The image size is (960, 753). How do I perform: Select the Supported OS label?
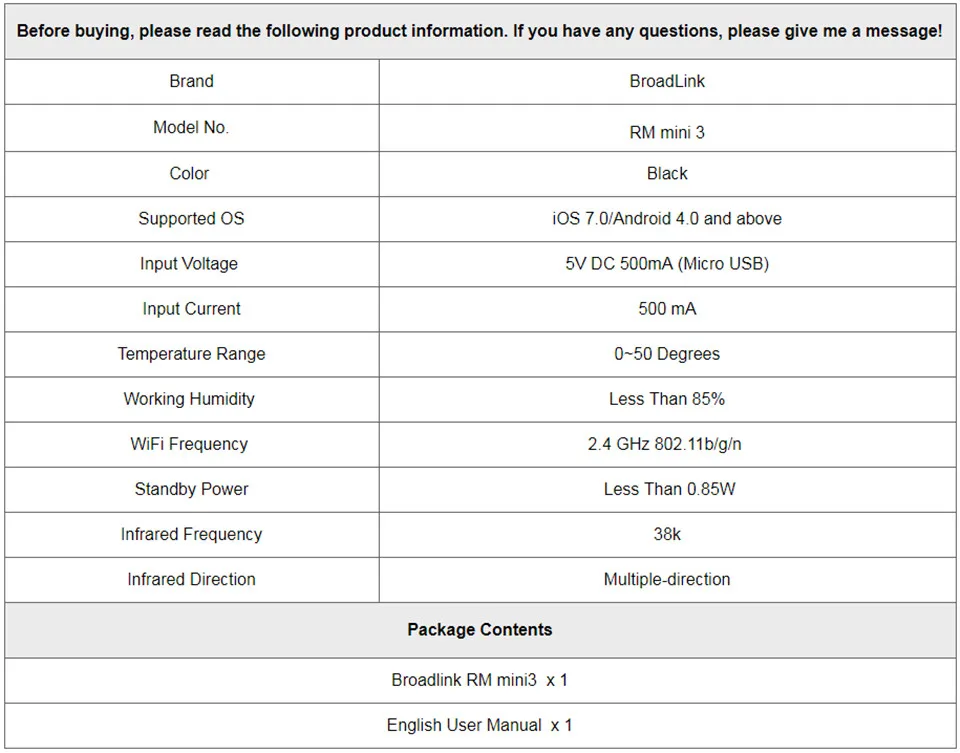(x=192, y=219)
